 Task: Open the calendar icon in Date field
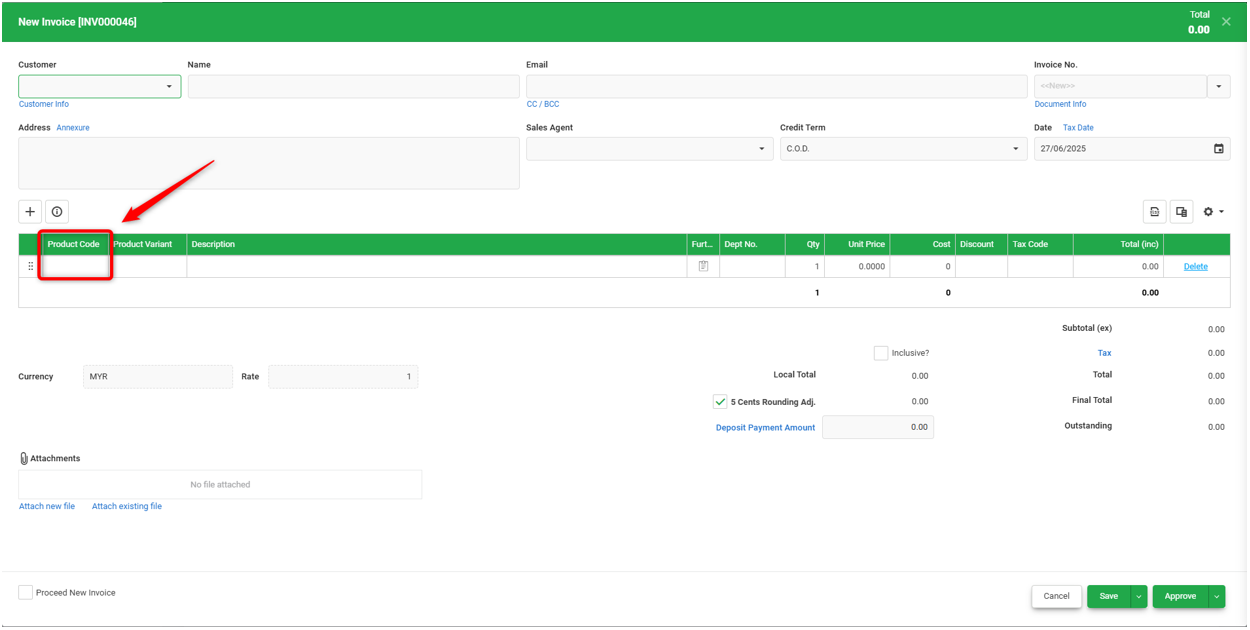tap(1218, 149)
